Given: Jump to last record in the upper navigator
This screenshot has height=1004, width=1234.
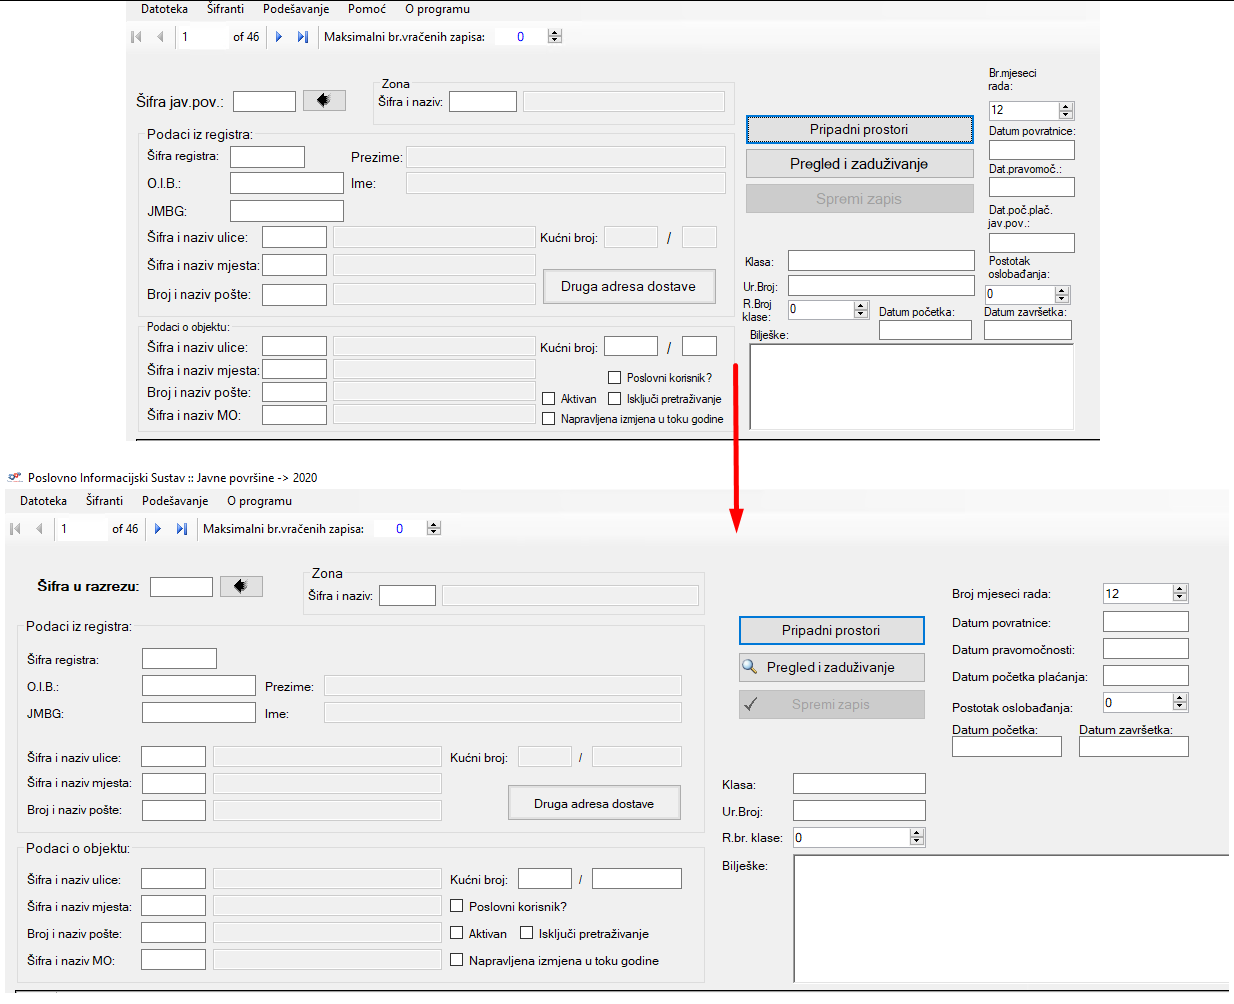Looking at the screenshot, I should (x=302, y=37).
